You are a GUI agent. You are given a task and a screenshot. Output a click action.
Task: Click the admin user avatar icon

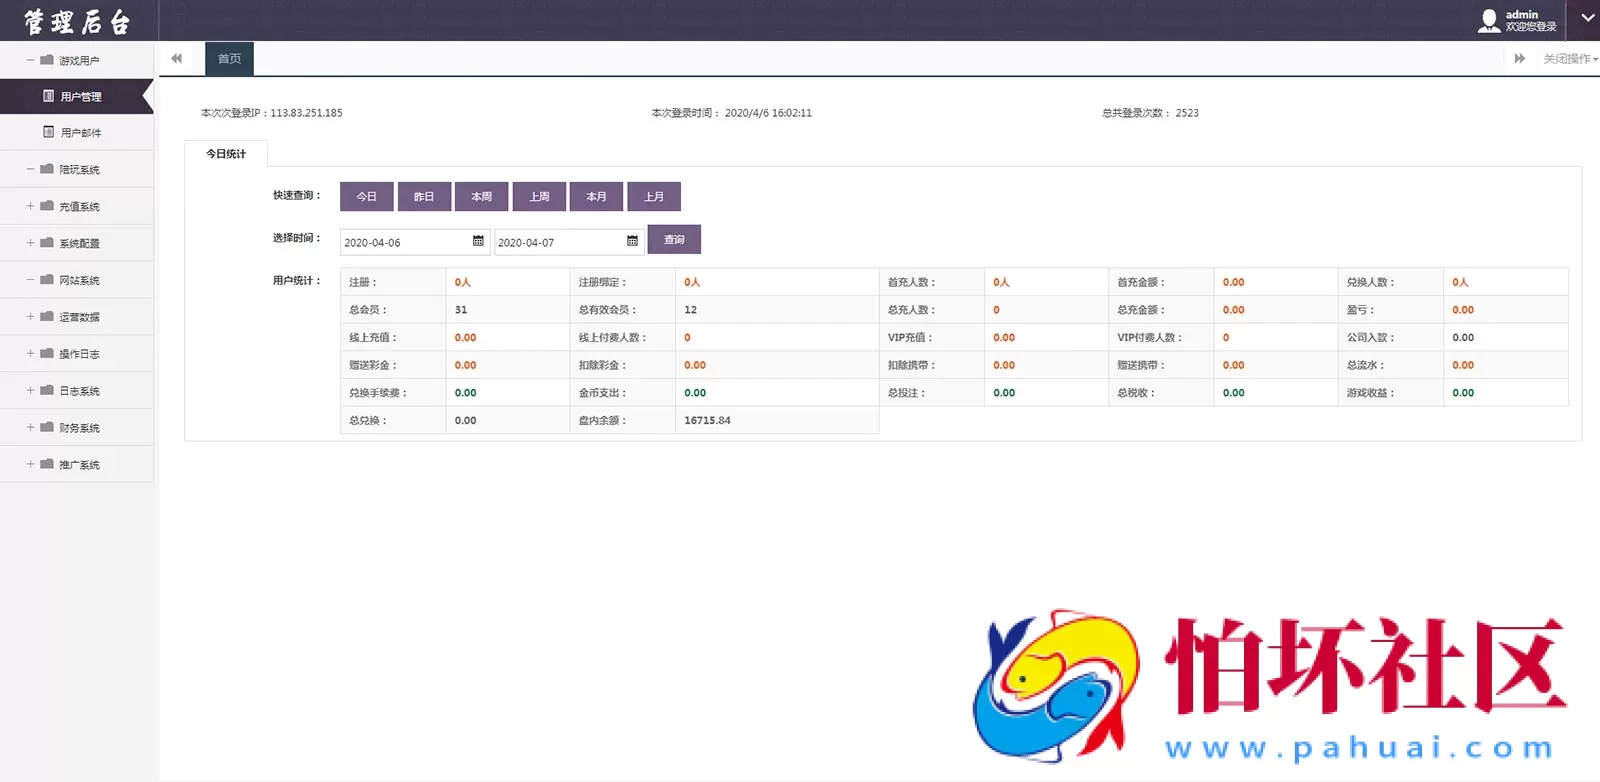point(1489,20)
